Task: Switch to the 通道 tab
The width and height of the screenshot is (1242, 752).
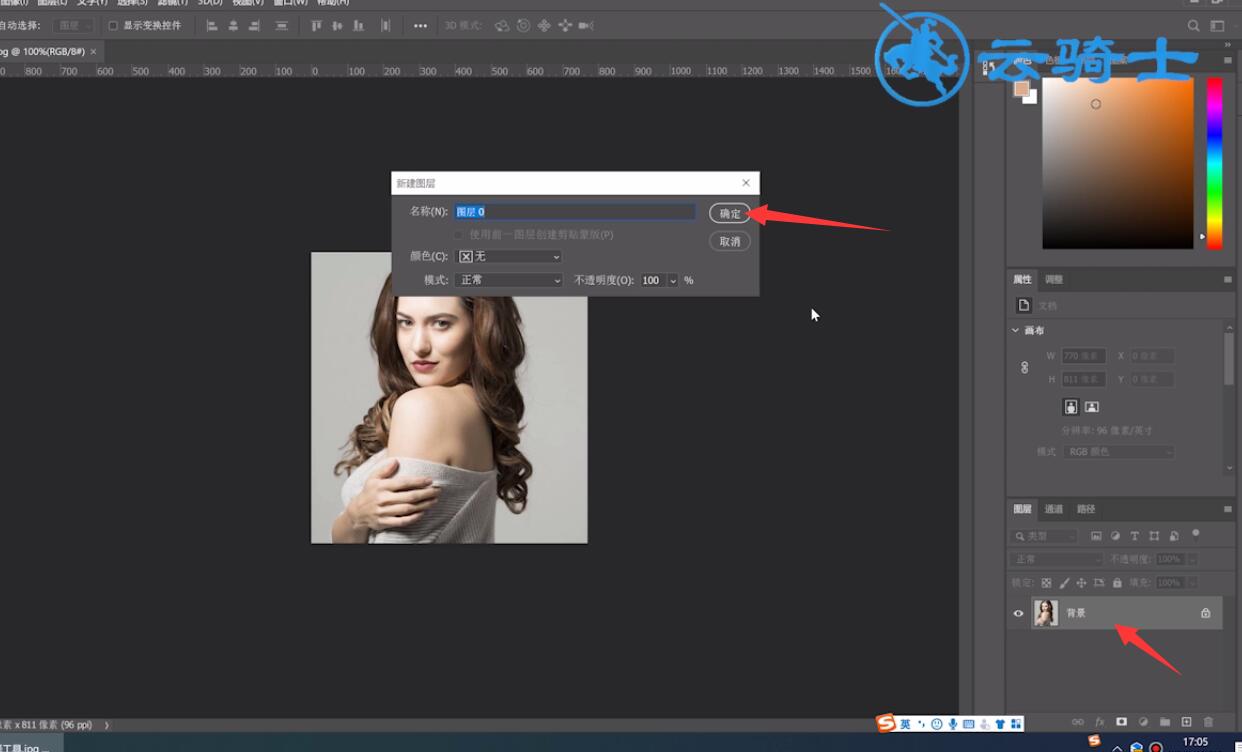Action: click(x=1054, y=509)
